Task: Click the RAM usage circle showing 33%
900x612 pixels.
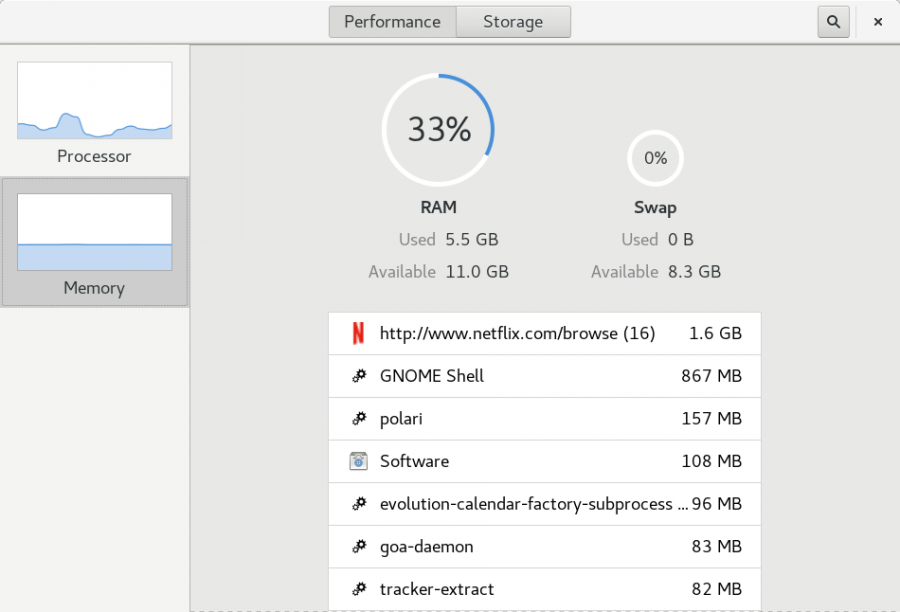Action: (x=438, y=129)
